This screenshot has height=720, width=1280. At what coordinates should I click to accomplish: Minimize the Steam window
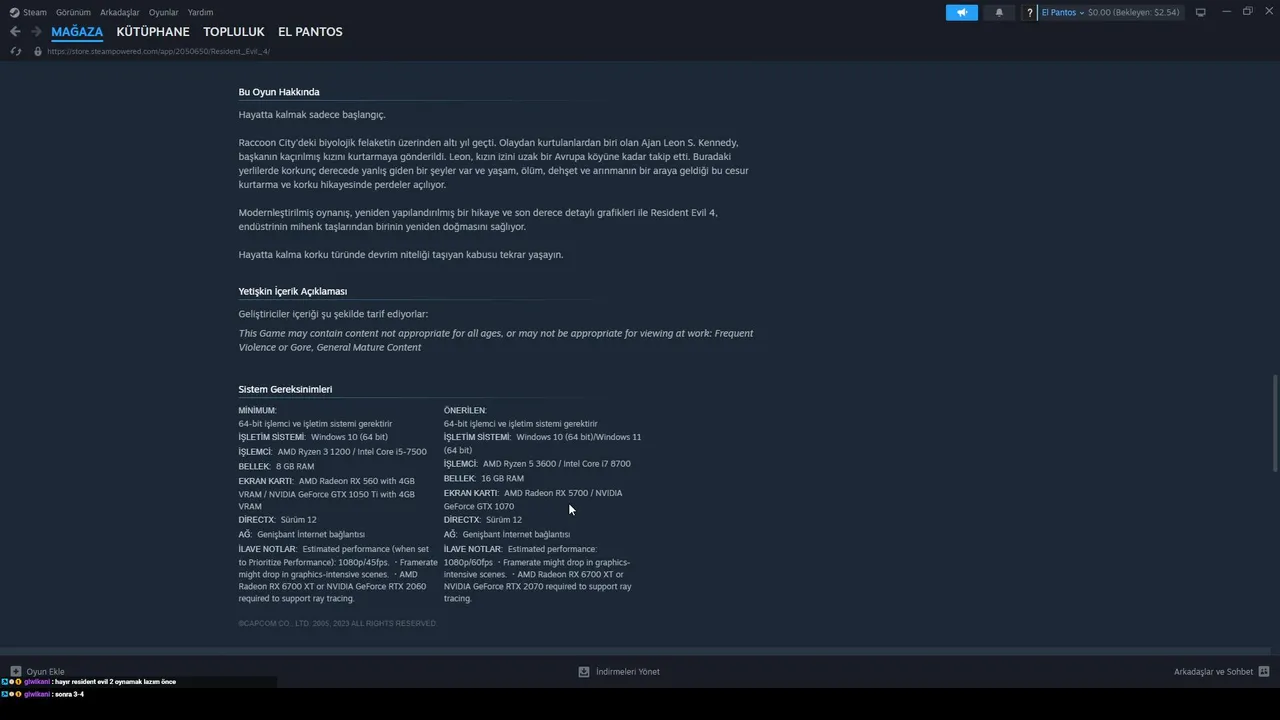1226,11
